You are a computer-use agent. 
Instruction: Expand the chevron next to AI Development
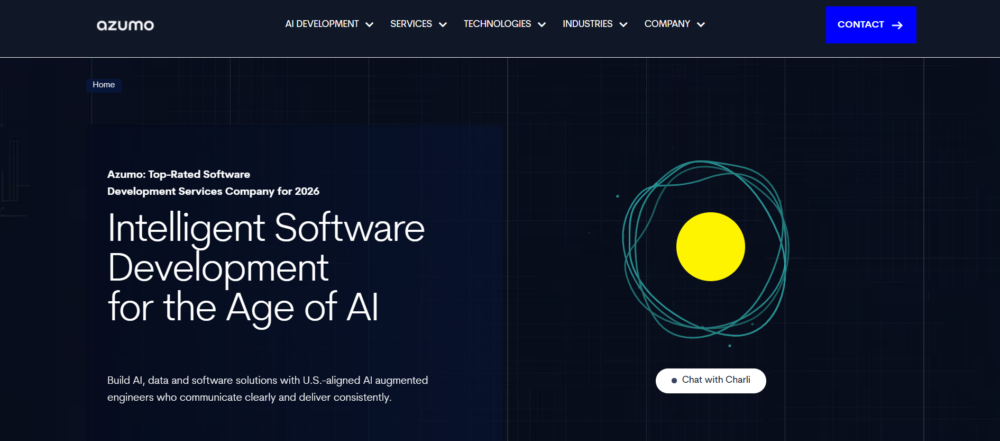[x=369, y=25]
